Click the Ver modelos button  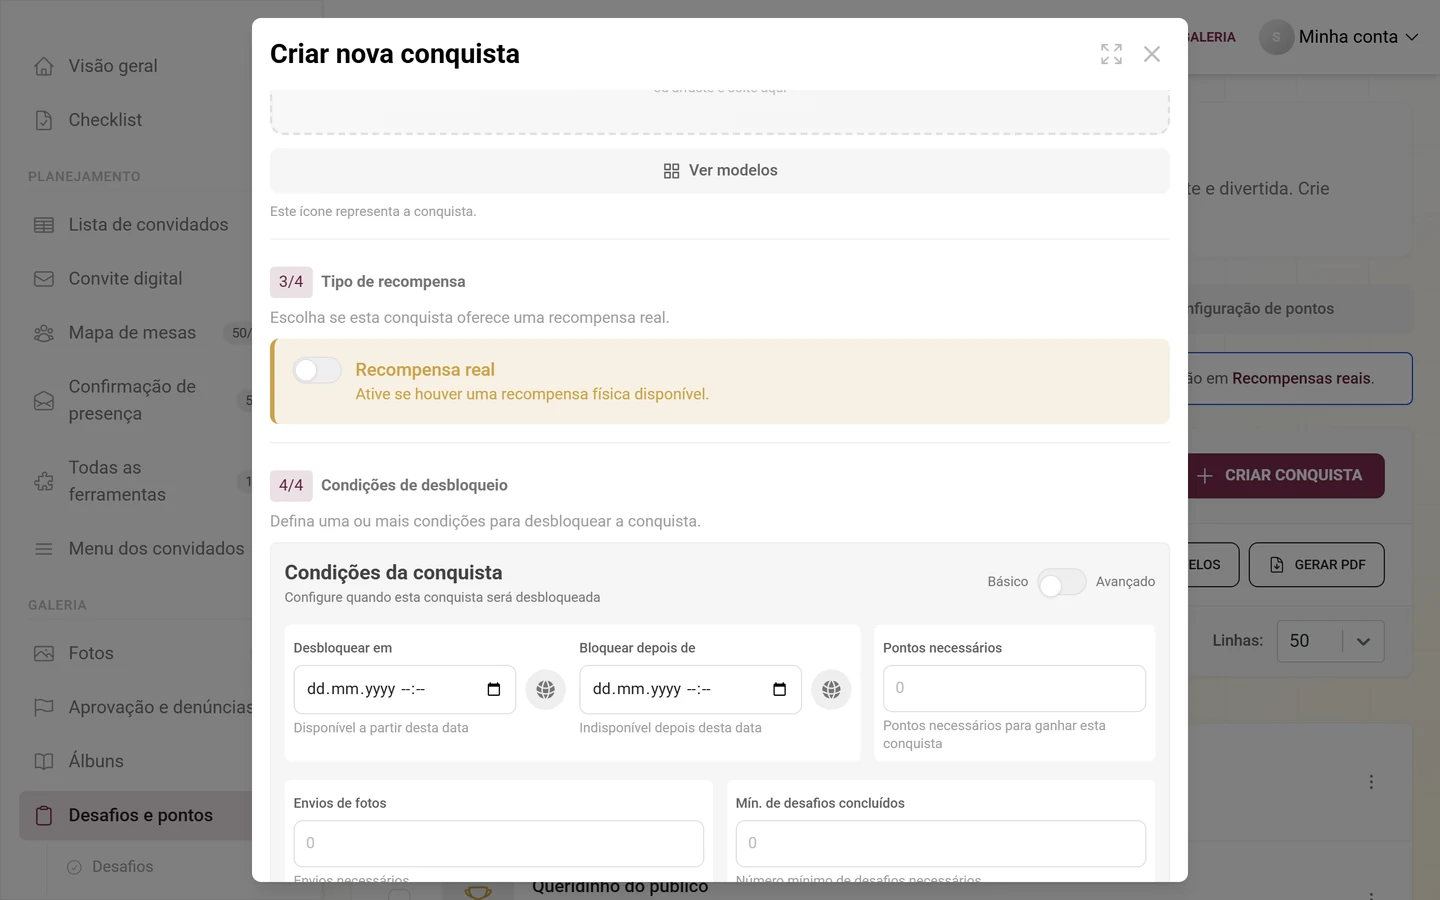tap(720, 171)
